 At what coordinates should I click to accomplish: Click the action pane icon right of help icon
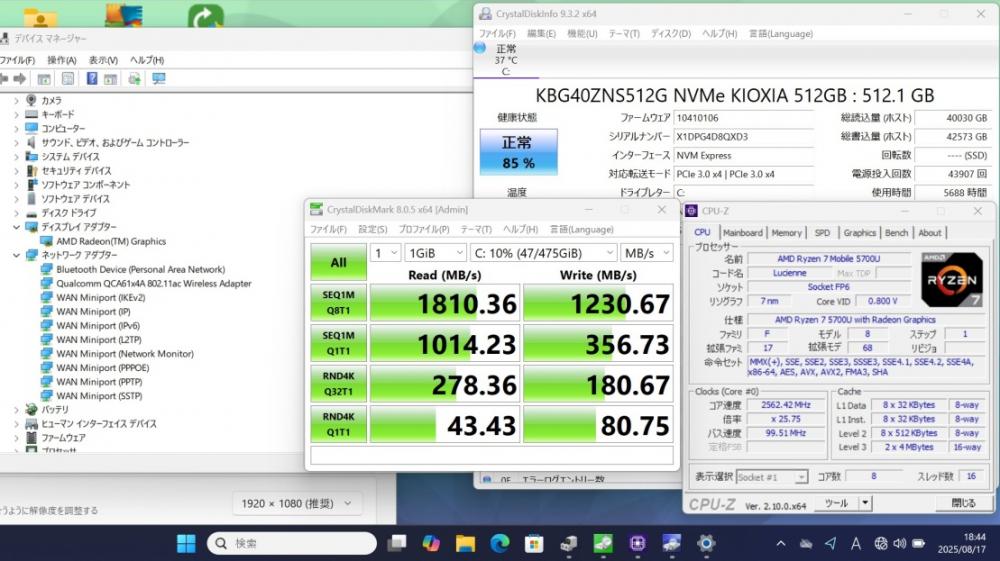click(x=110, y=79)
